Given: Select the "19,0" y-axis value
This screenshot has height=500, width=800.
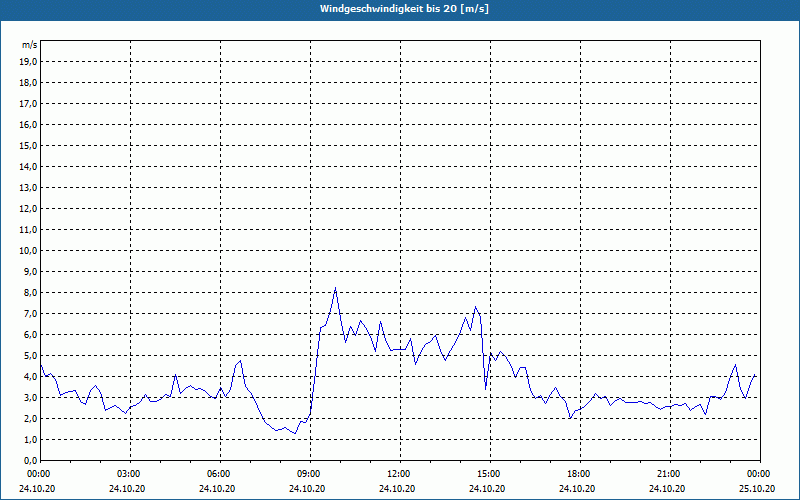Looking at the screenshot, I should coord(28,62).
